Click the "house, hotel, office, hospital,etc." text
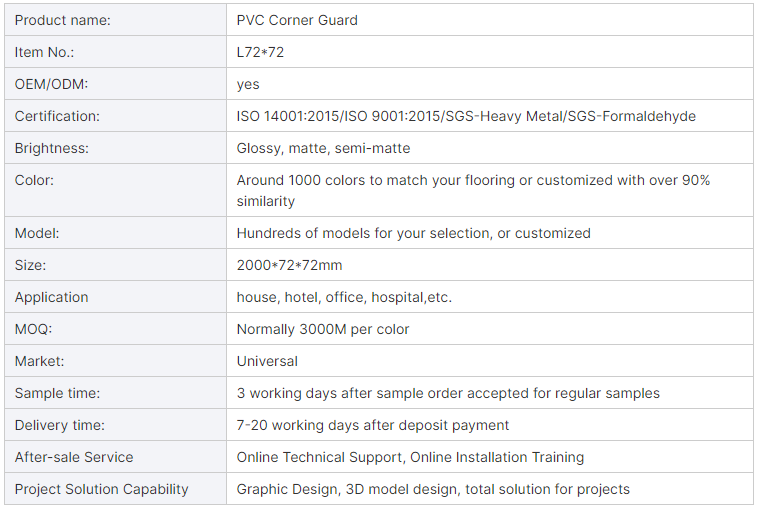This screenshot has width=761, height=510. (x=351, y=297)
